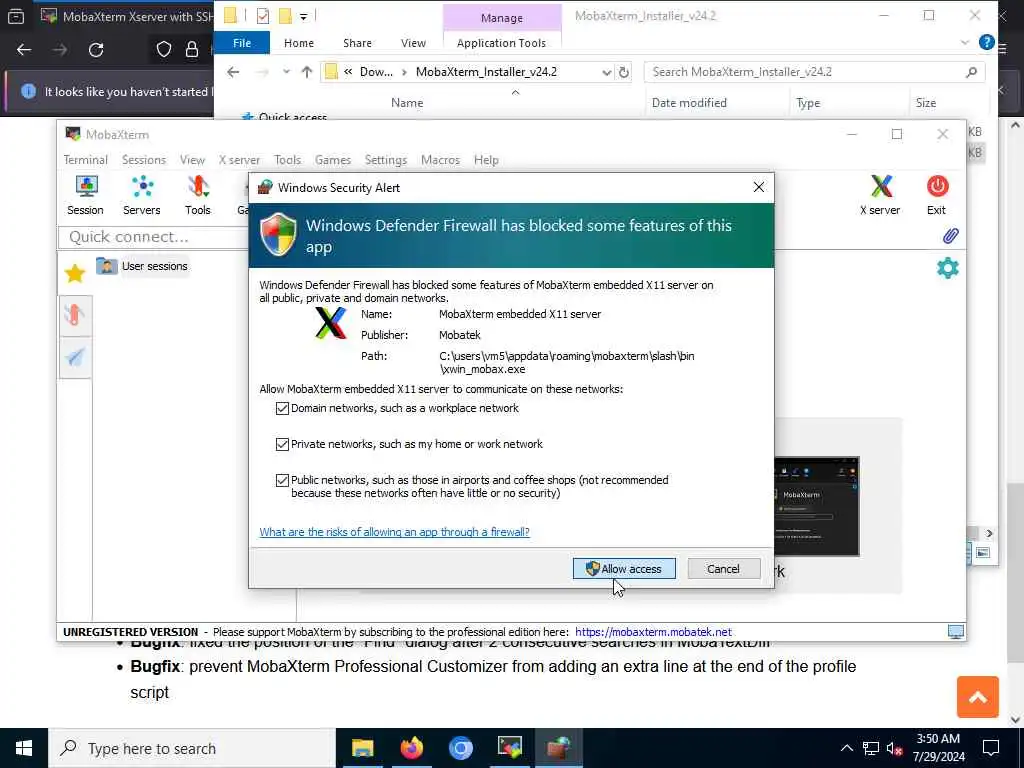This screenshot has height=768, width=1024.
Task: Open the Servers tool in MobaXterm toolbar
Action: pyautogui.click(x=142, y=195)
